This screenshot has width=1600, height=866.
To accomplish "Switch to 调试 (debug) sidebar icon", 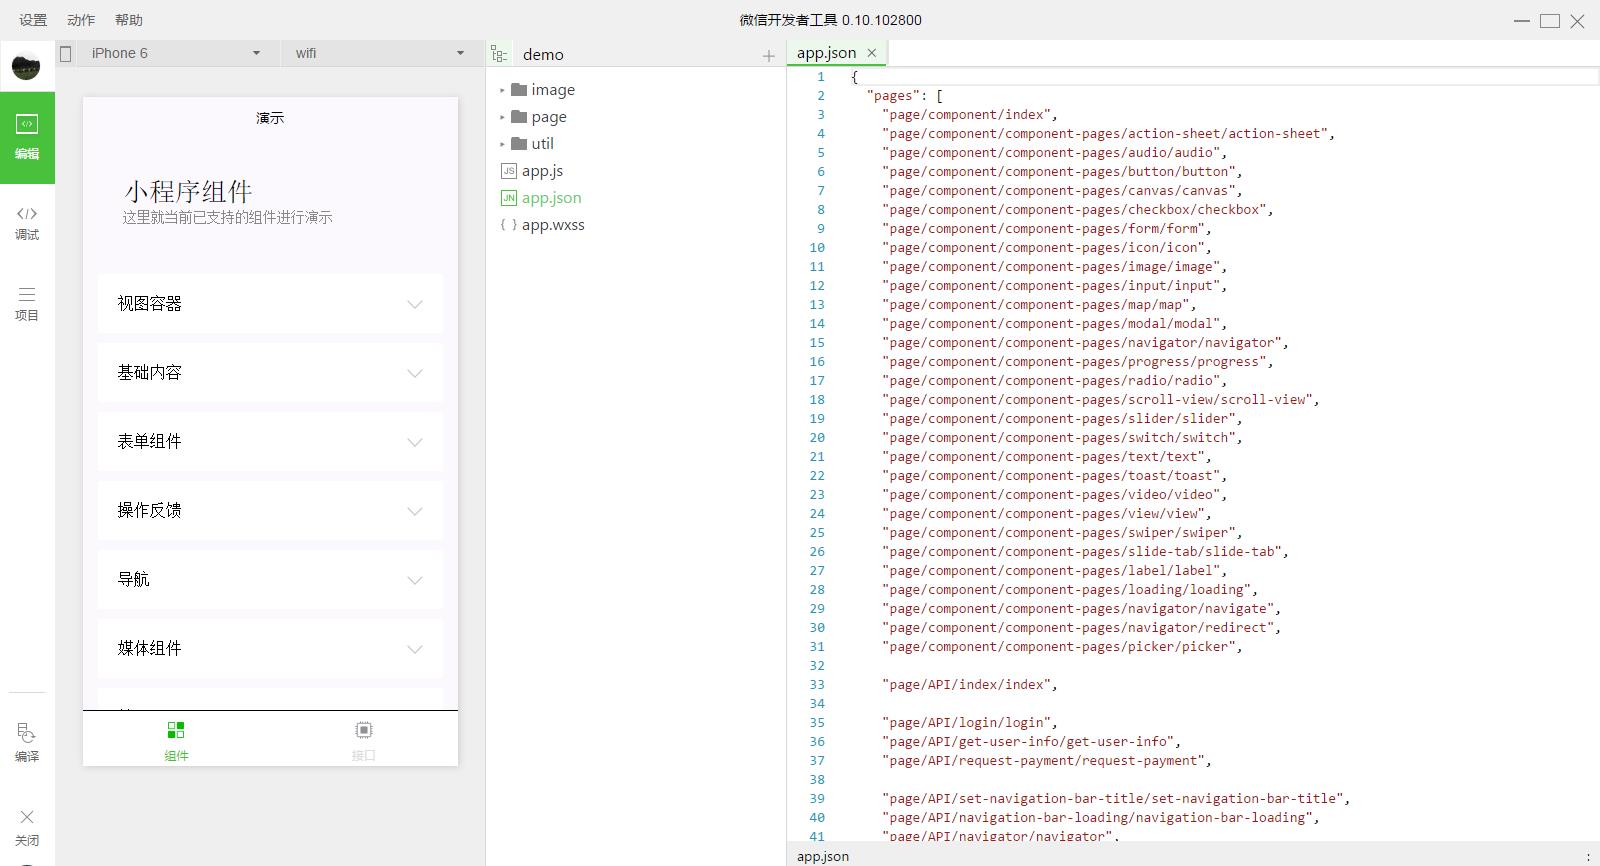I will click(27, 223).
